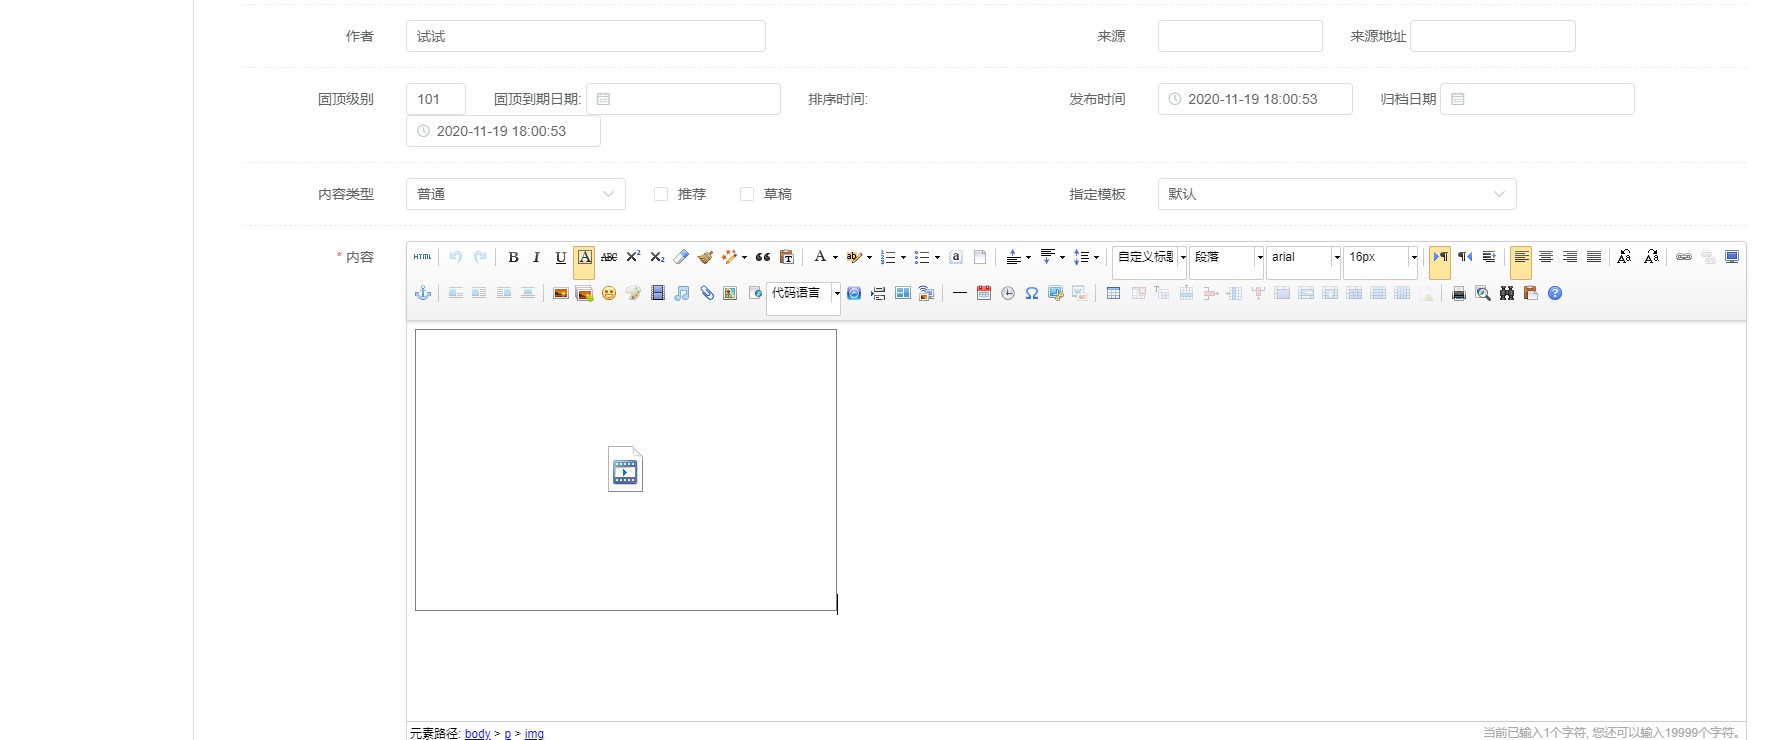This screenshot has width=1765, height=740.
Task: Toggle center text alignment
Action: point(1546,257)
